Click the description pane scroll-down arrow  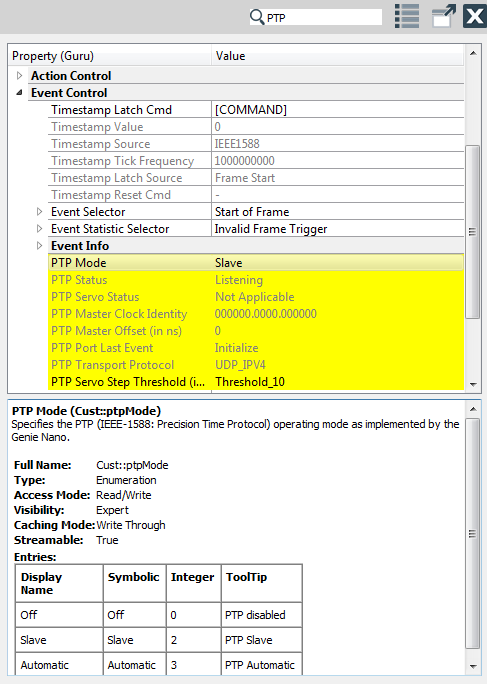pyautogui.click(x=473, y=666)
